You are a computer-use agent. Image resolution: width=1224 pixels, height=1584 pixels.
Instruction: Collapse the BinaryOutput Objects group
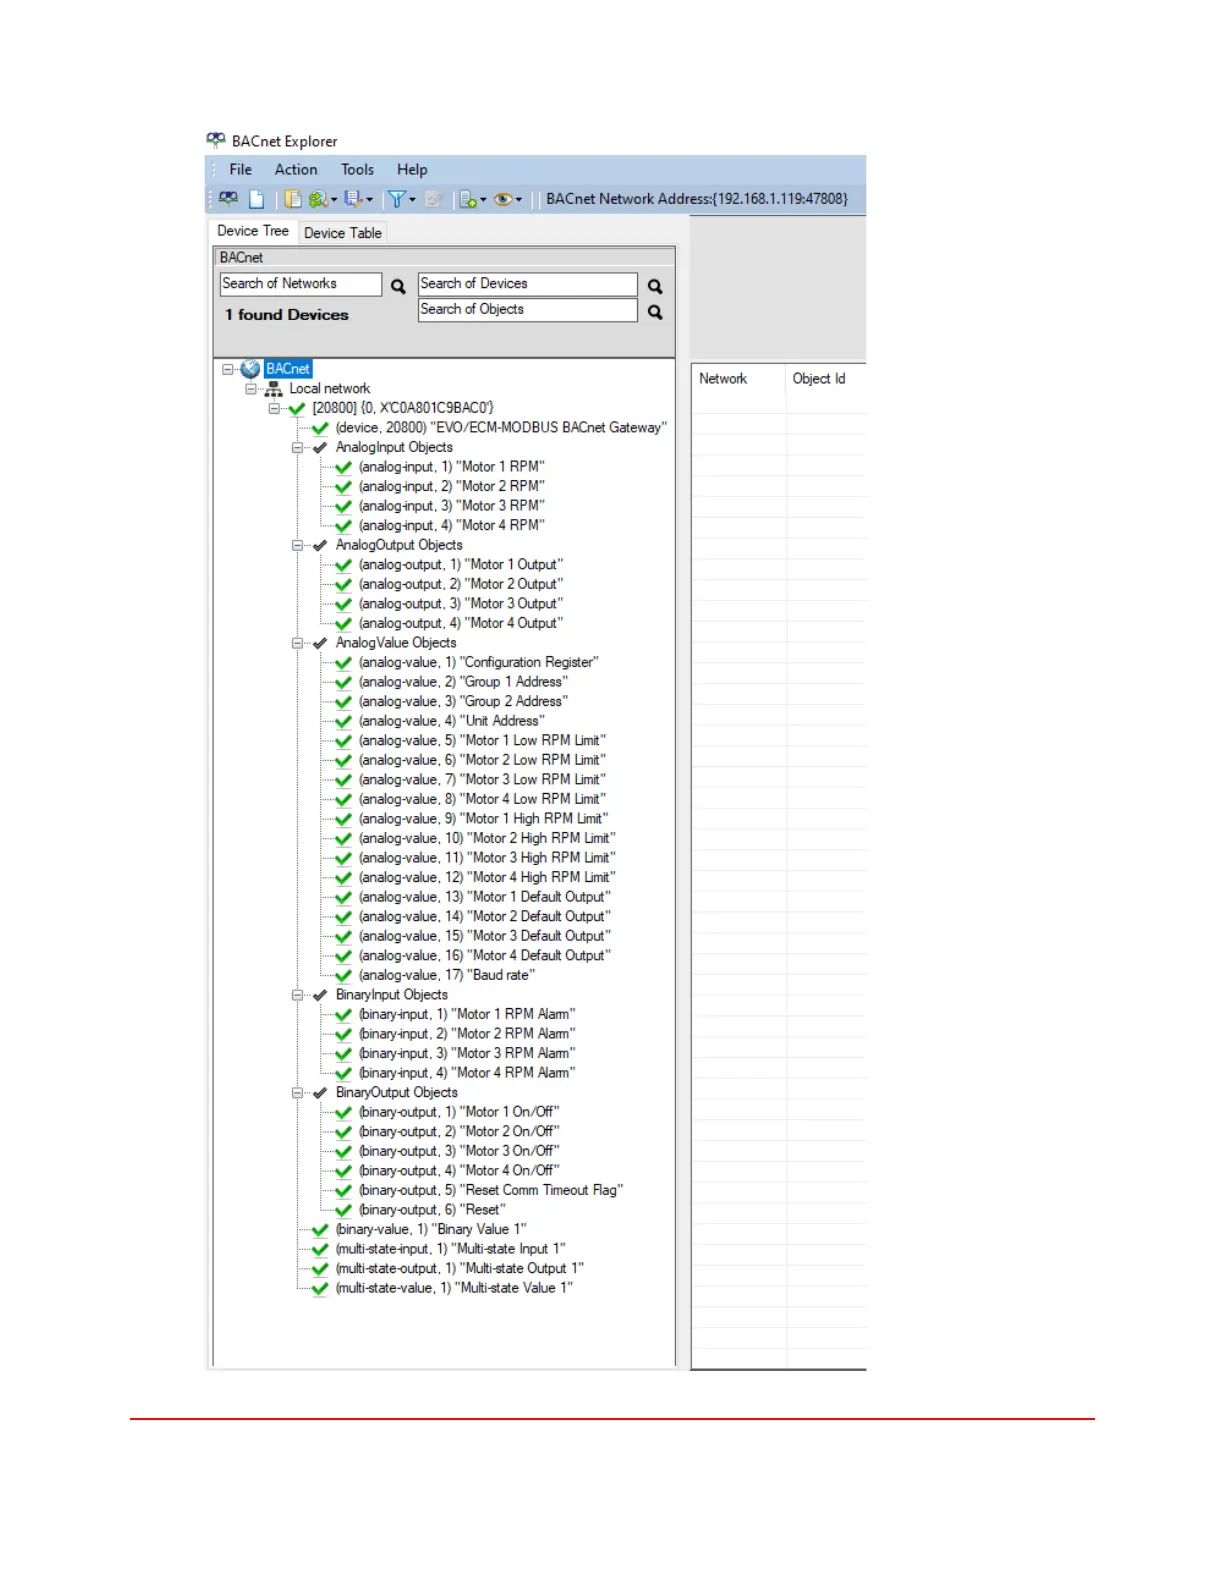[297, 1093]
